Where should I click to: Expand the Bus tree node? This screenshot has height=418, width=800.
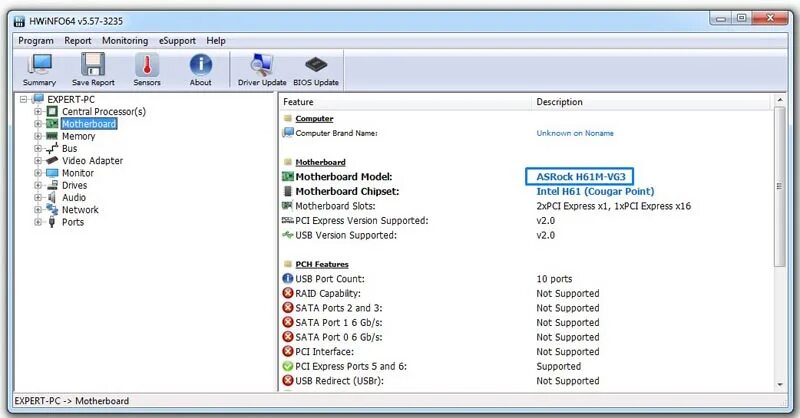[38, 149]
